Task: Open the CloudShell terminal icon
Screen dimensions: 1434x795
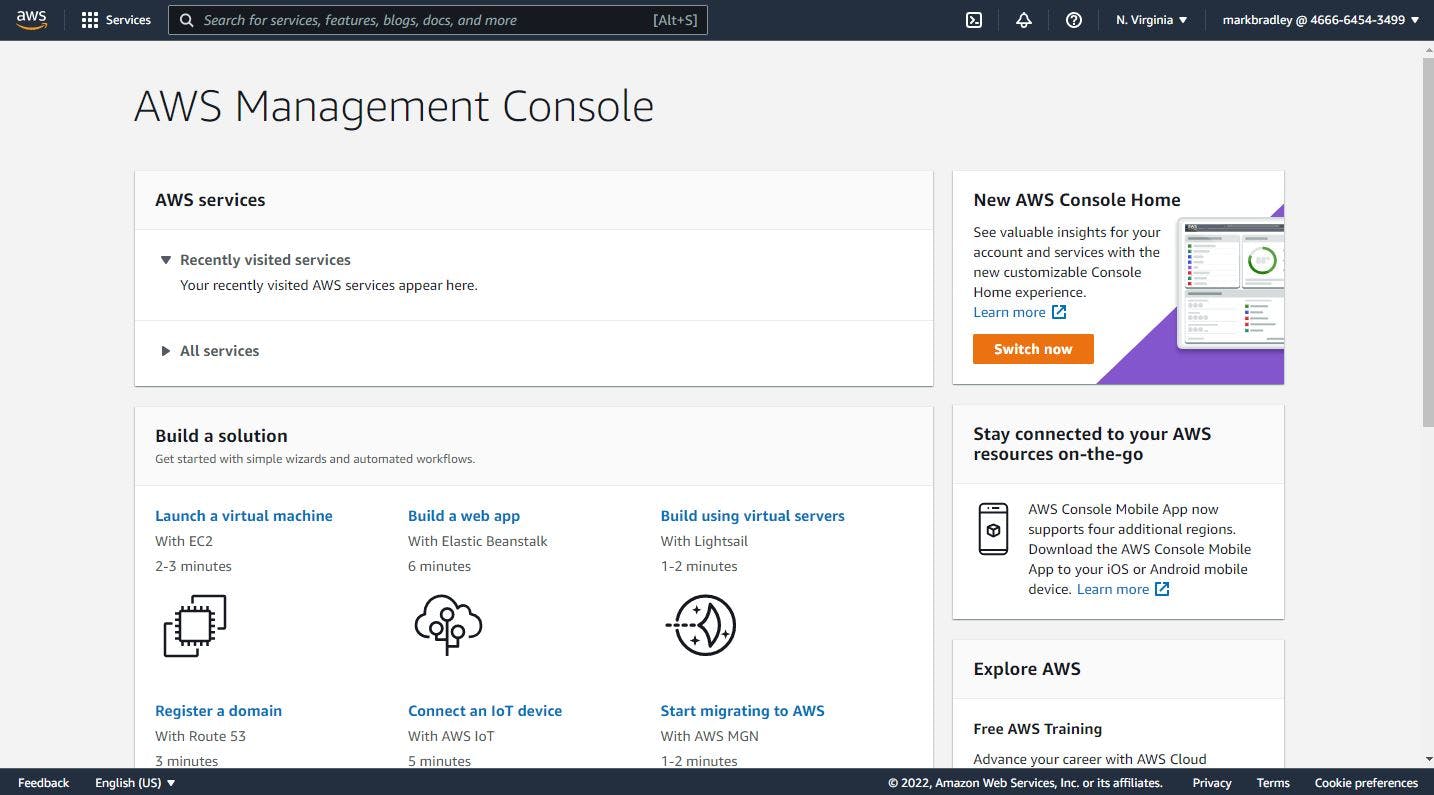Action: point(974,20)
